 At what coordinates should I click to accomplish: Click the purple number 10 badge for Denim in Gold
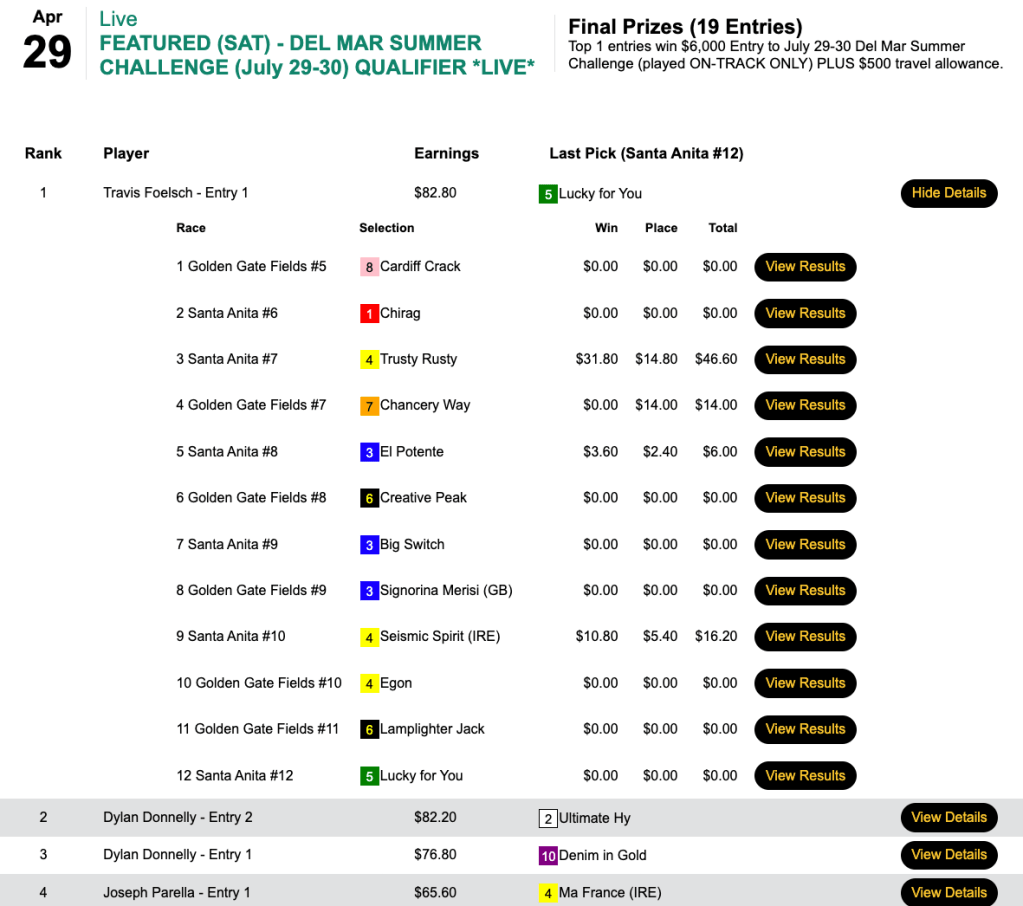click(547, 855)
